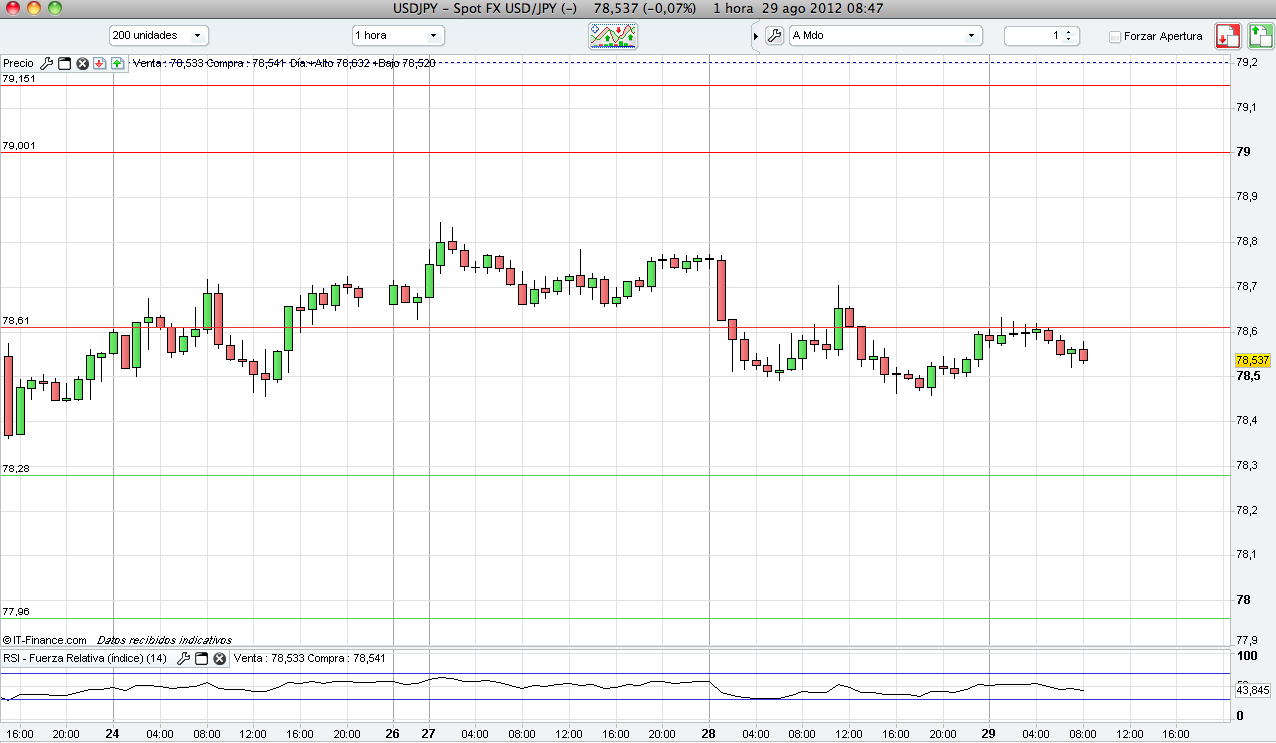Click the IT-Finance.com copyright text
Image resolution: width=1276 pixels, height=743 pixels.
[44, 639]
